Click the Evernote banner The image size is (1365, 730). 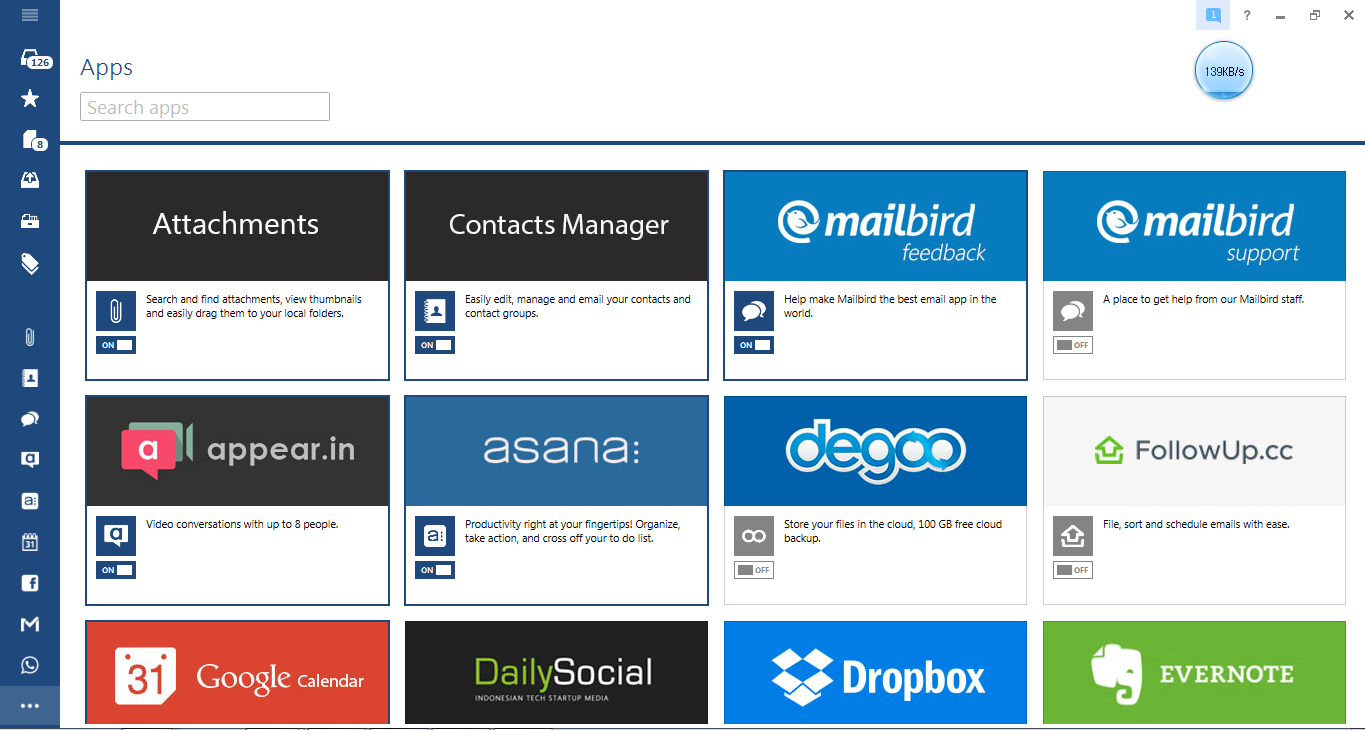tap(1194, 672)
